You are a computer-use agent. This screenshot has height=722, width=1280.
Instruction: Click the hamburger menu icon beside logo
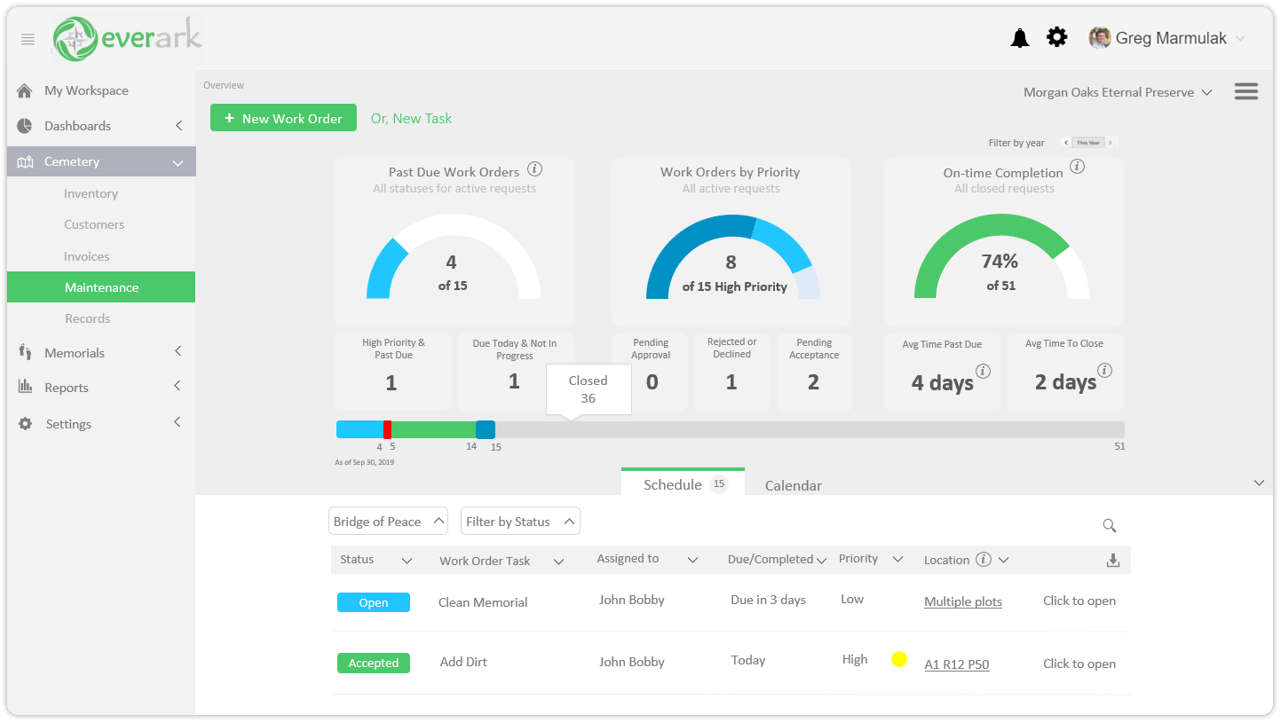[28, 39]
